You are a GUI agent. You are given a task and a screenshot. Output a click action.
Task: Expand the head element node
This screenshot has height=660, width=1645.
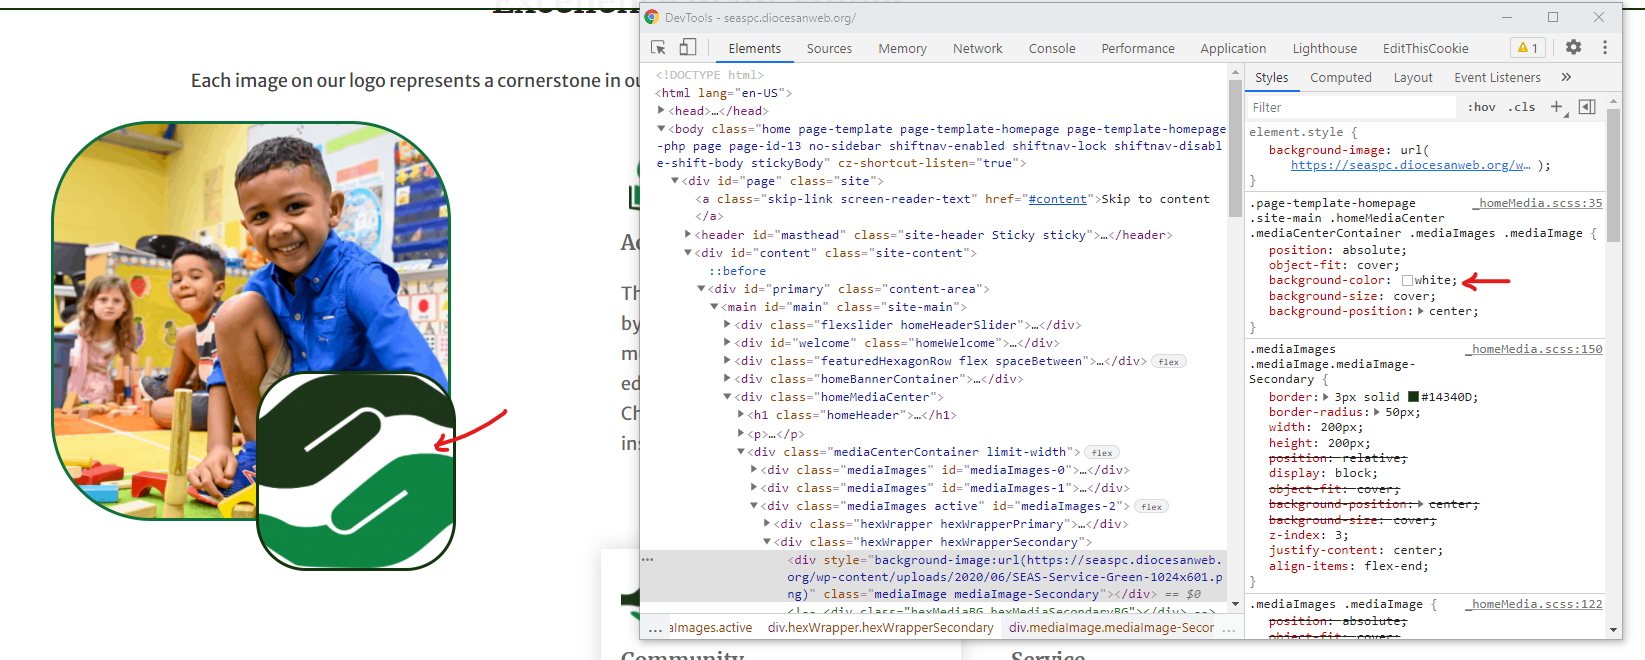[x=661, y=111]
